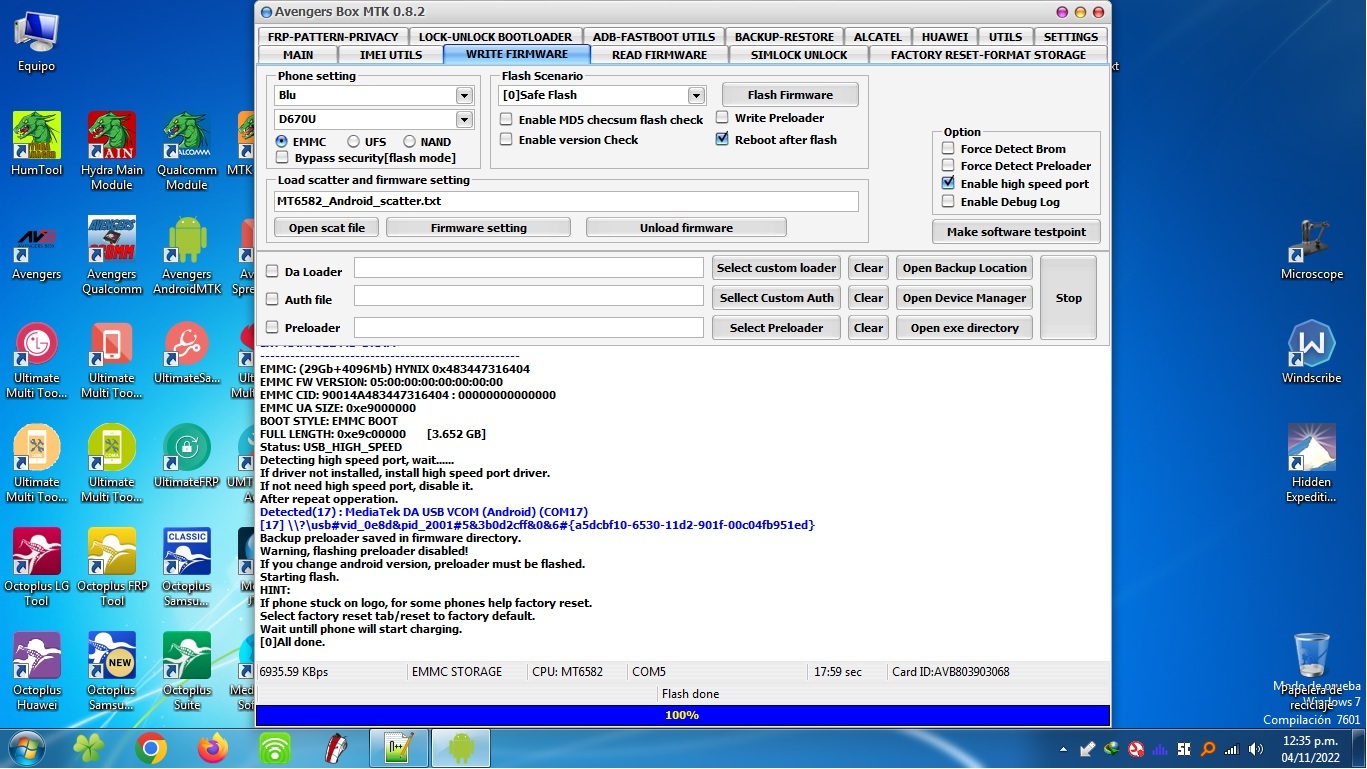The height and width of the screenshot is (769, 1367).
Task: Launch Hydra Qualcomm Module shortcut
Action: coord(187,151)
